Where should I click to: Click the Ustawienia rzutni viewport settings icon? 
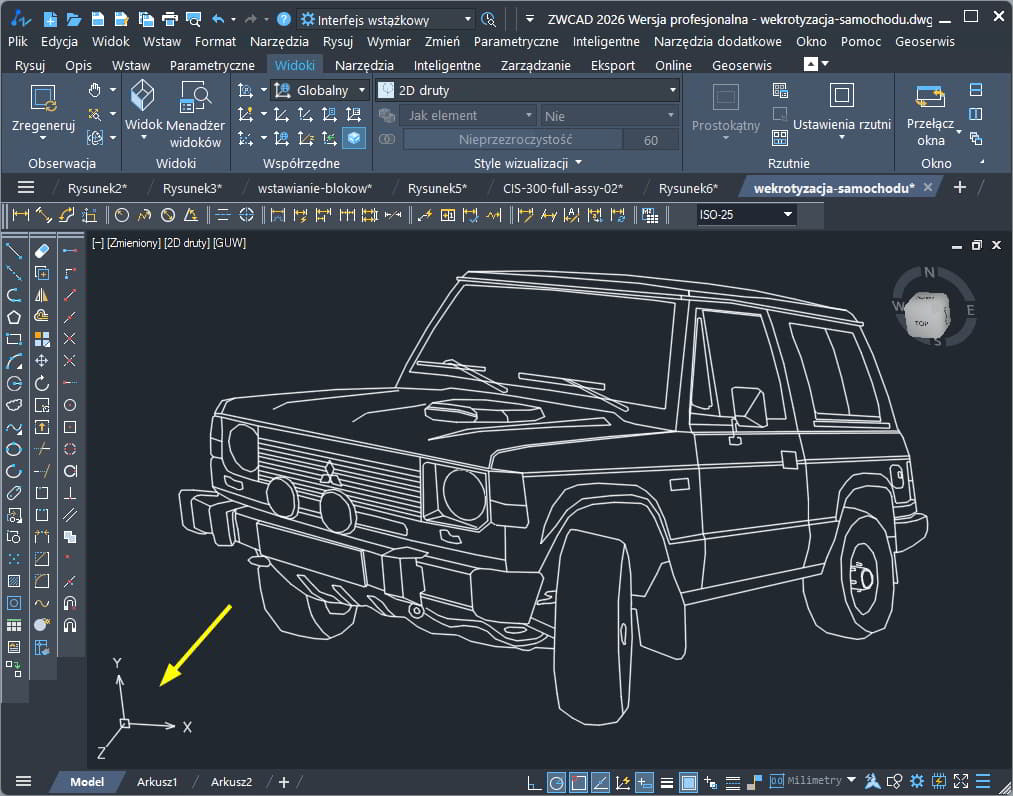click(x=842, y=97)
